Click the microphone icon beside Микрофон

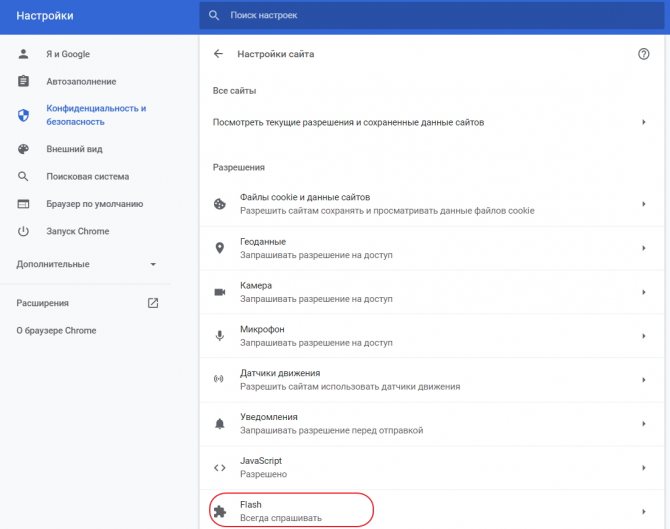(220, 336)
